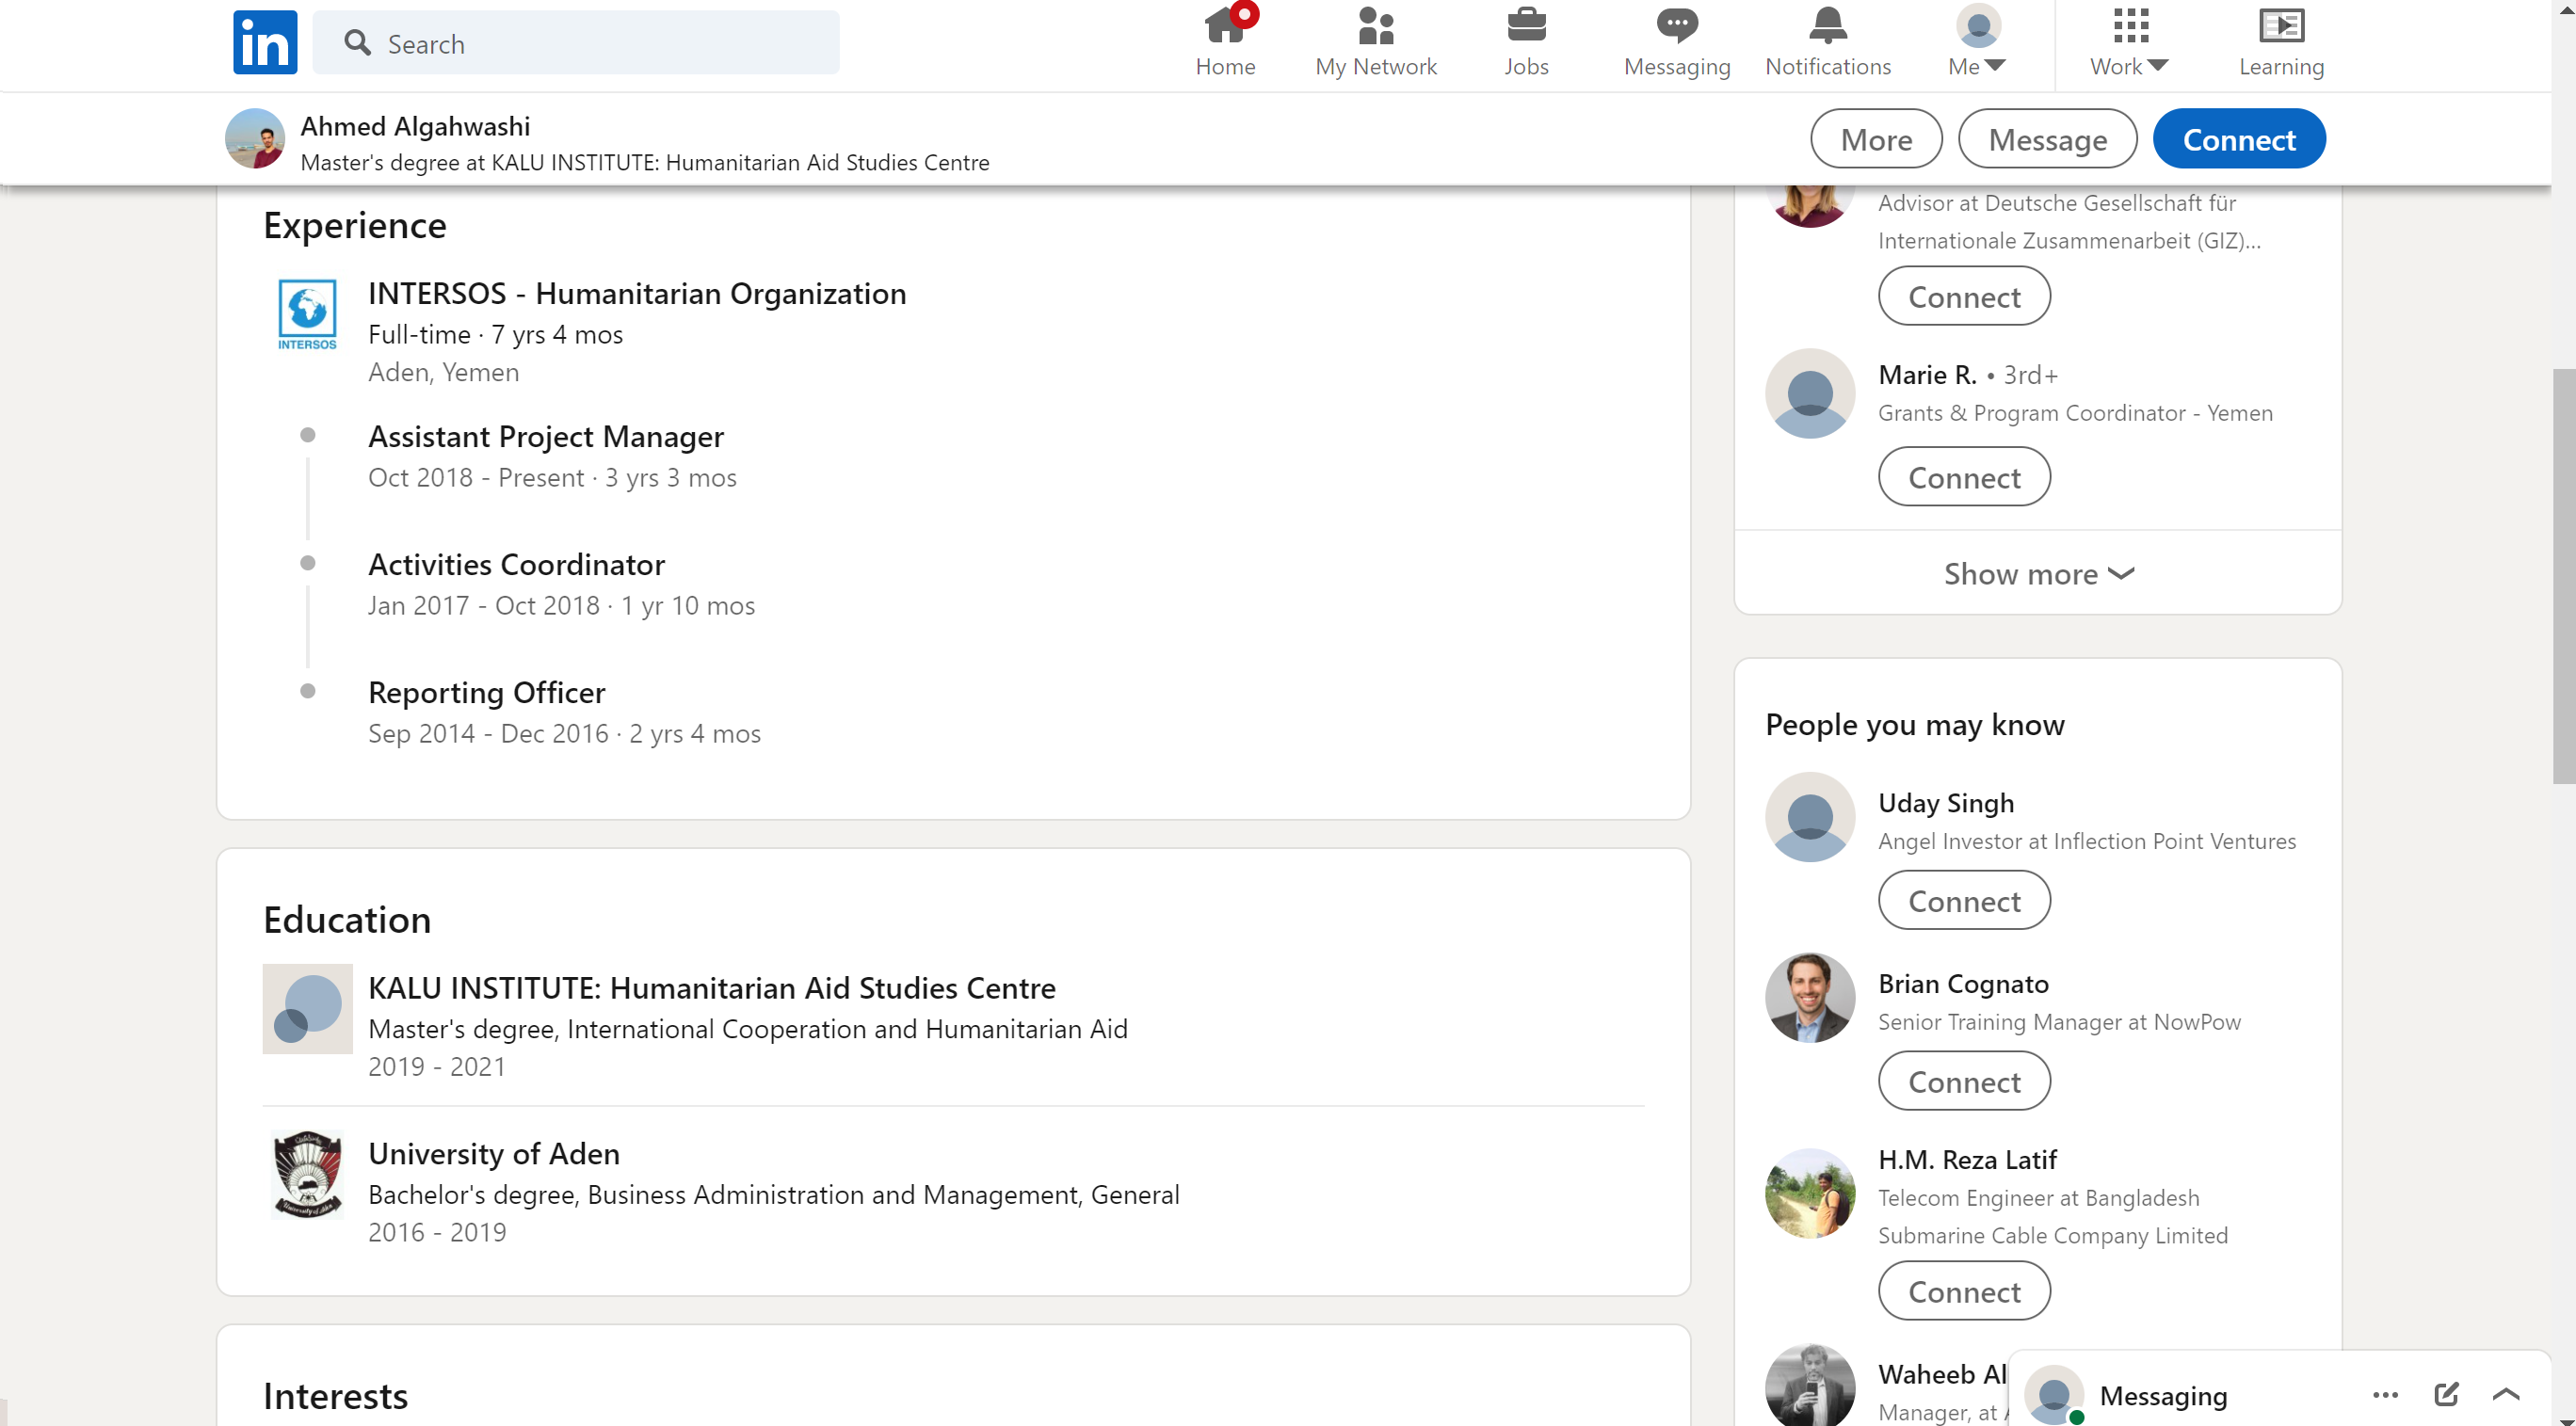Expand Show more people list
The height and width of the screenshot is (1426, 2576).
[2038, 574]
